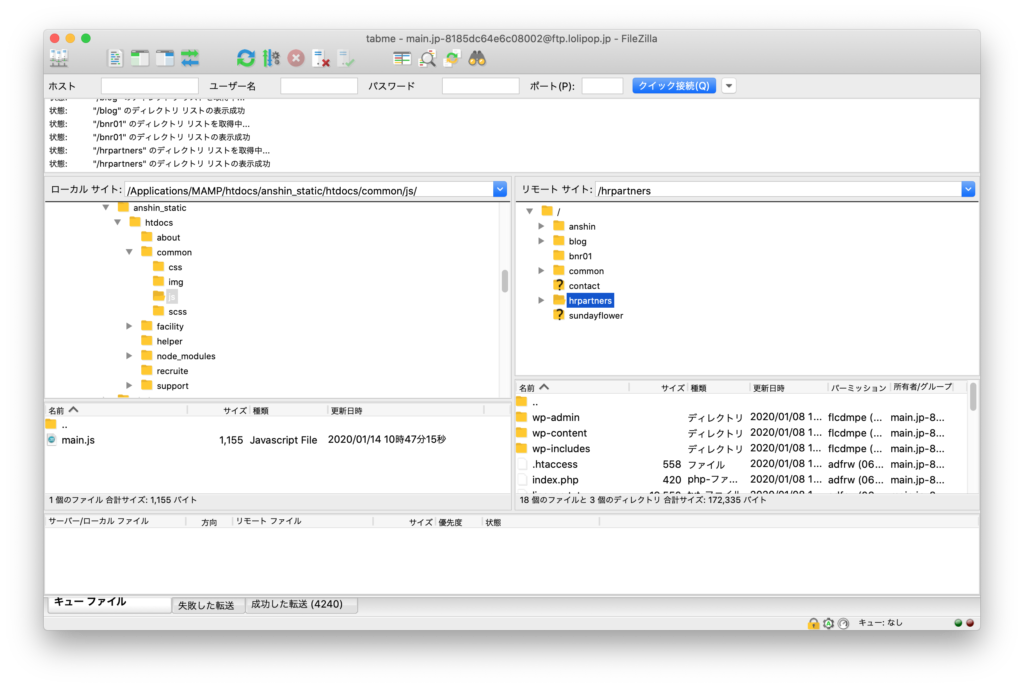This screenshot has height=688, width=1024.
Task: Switch to the 成功した転送 (4240) tab
Action: click(301, 605)
